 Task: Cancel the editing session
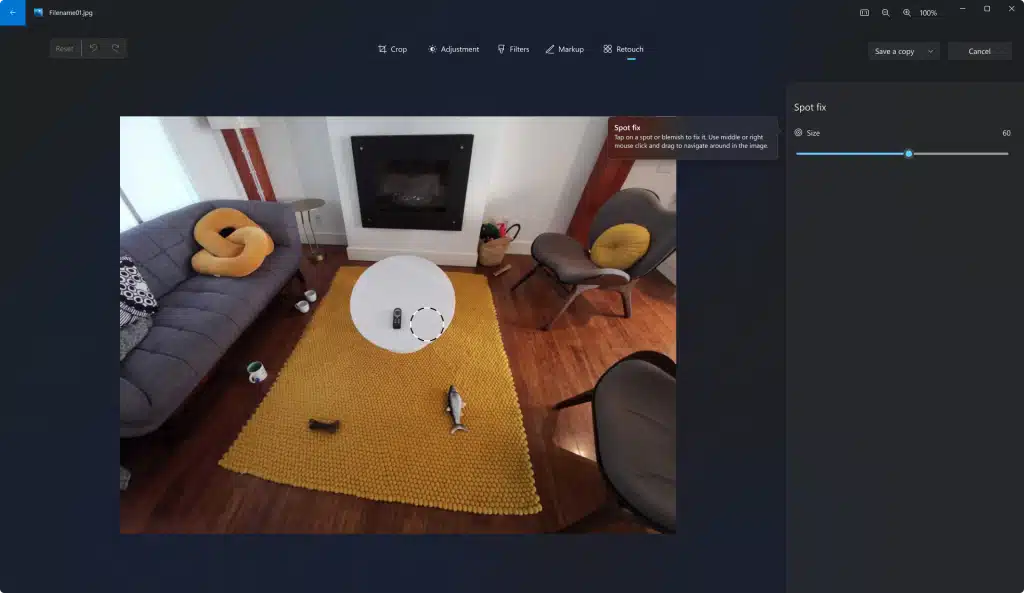click(x=979, y=51)
